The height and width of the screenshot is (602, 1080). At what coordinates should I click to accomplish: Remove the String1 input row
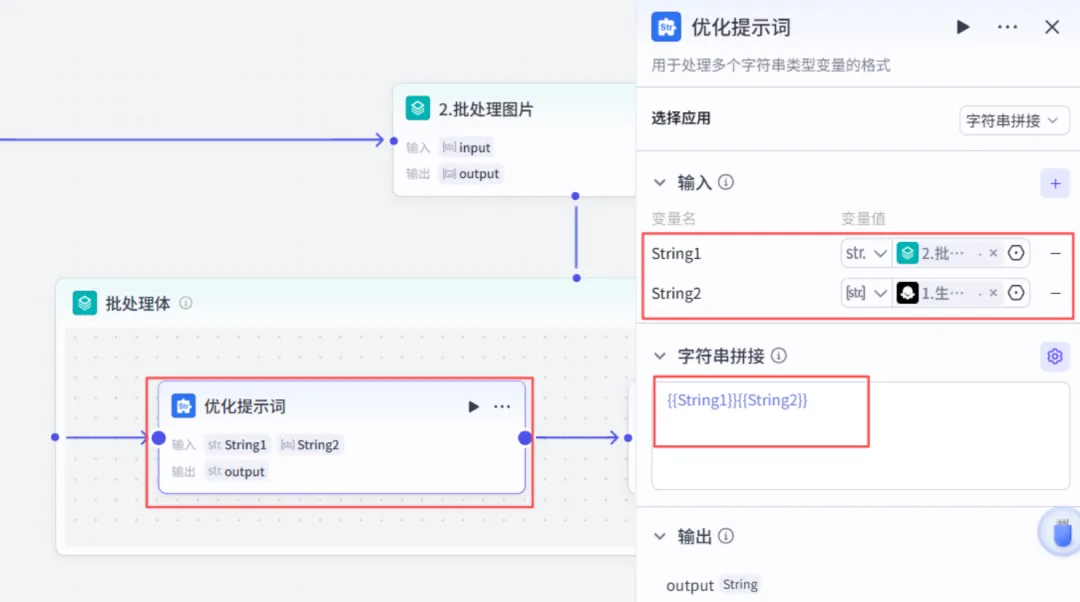(x=1055, y=253)
